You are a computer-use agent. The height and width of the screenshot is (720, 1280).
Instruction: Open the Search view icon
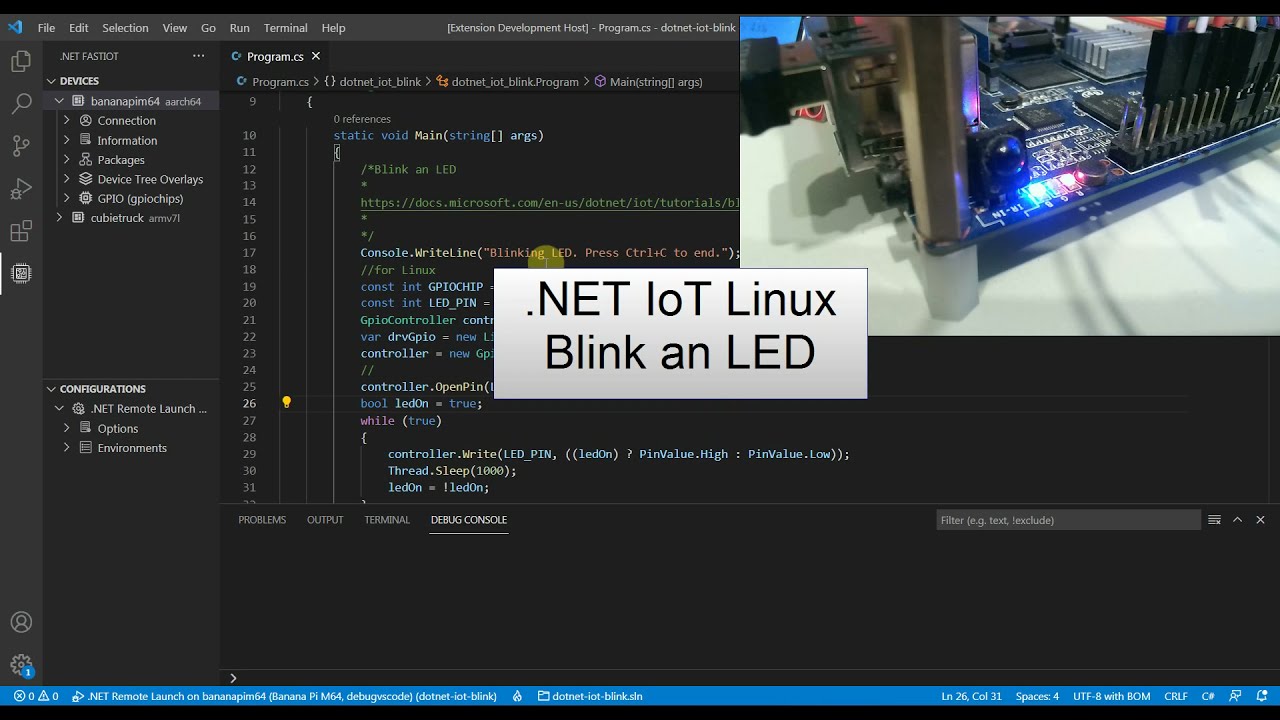pyautogui.click(x=21, y=104)
